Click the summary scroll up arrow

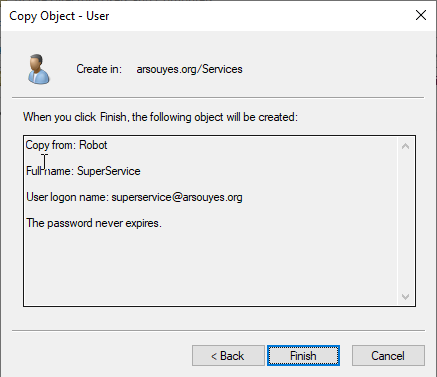click(405, 146)
